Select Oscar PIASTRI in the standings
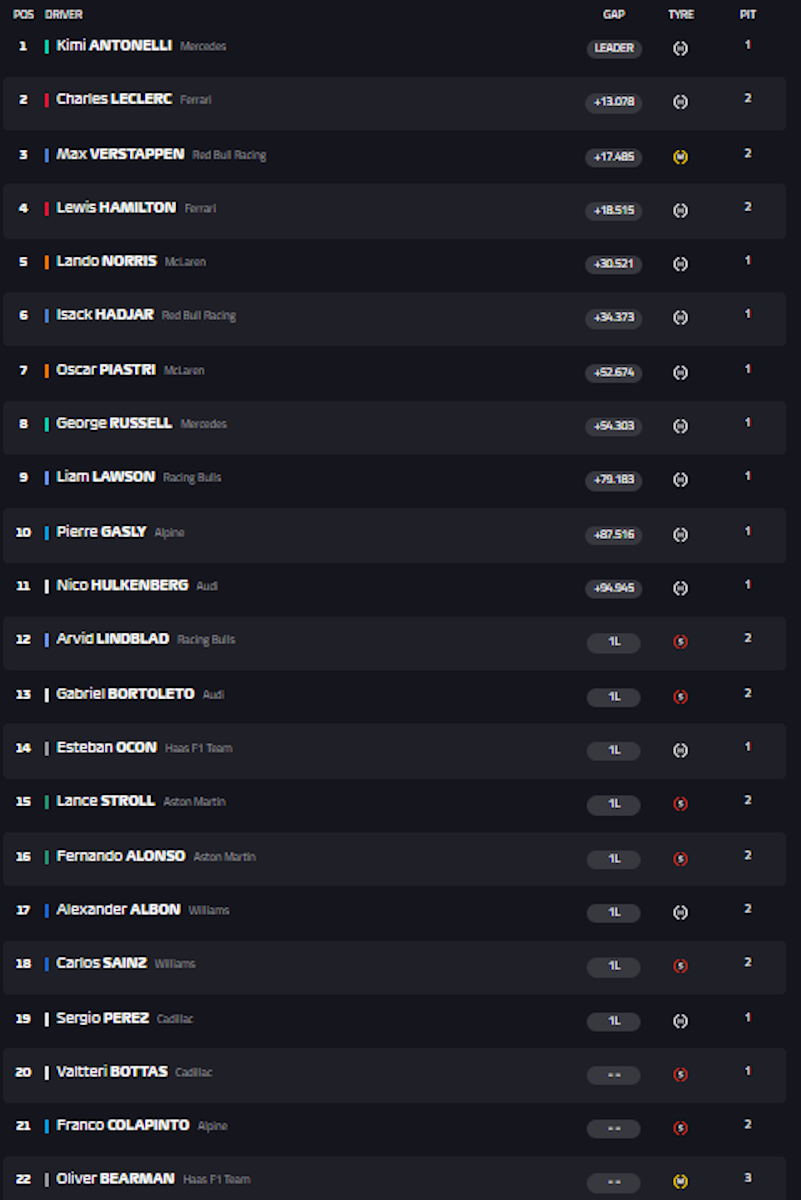This screenshot has width=801, height=1200. click(x=394, y=371)
